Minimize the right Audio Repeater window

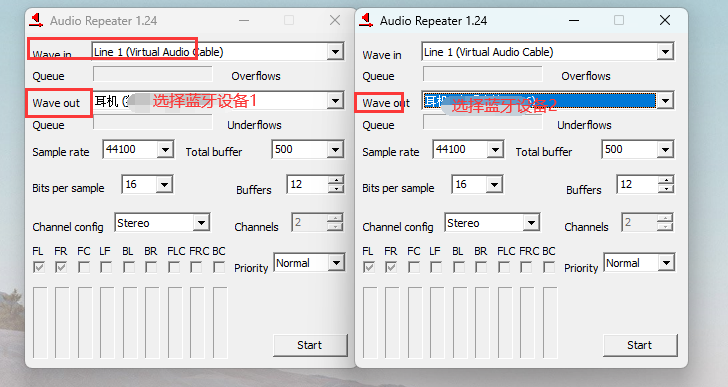(574, 20)
